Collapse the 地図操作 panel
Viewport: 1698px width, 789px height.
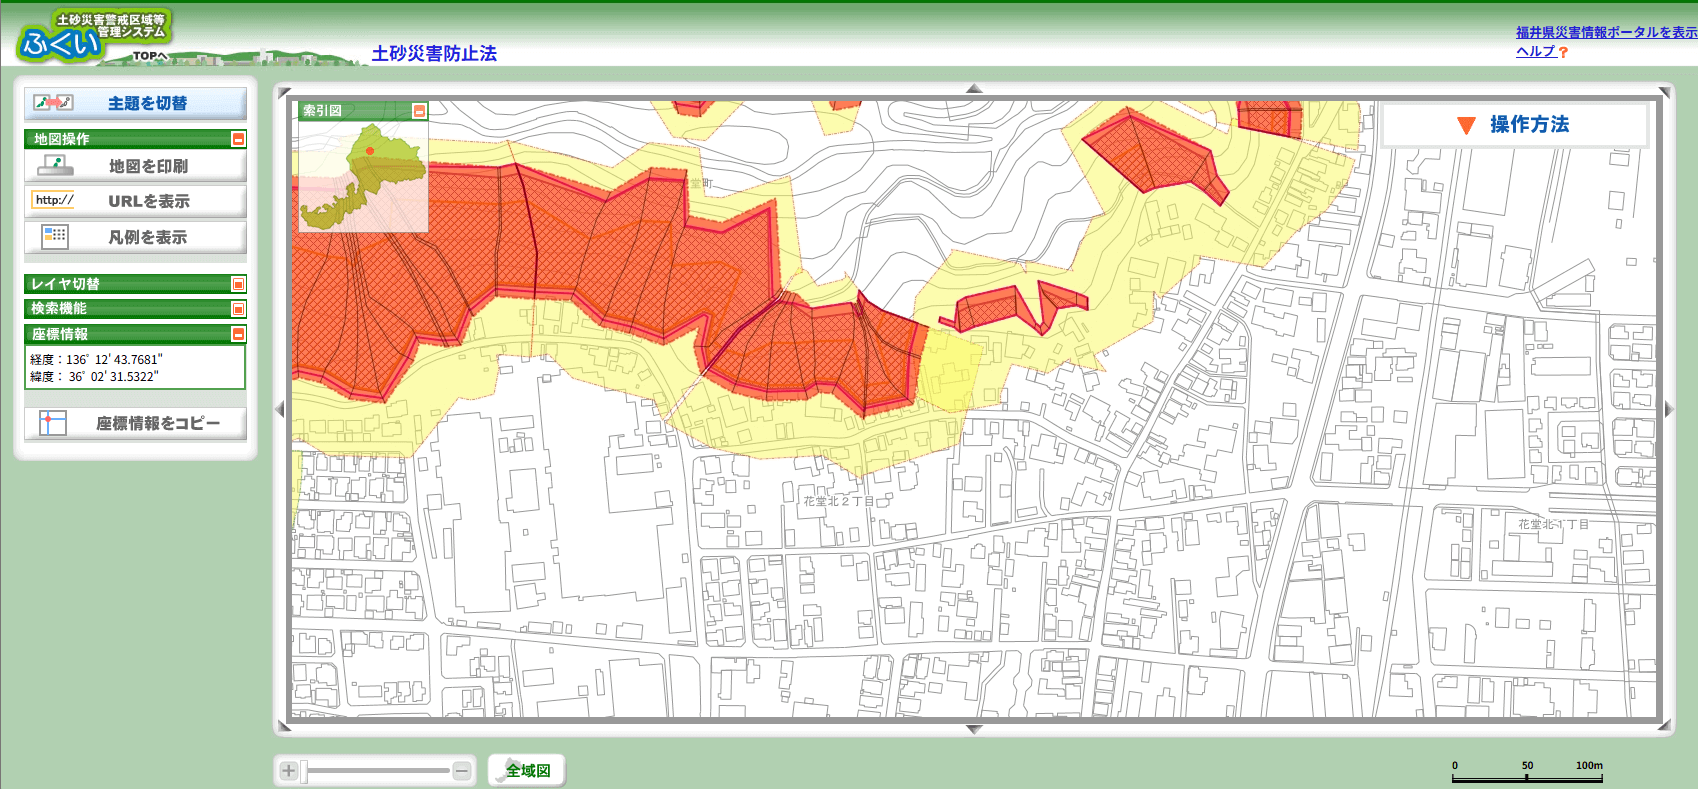238,139
